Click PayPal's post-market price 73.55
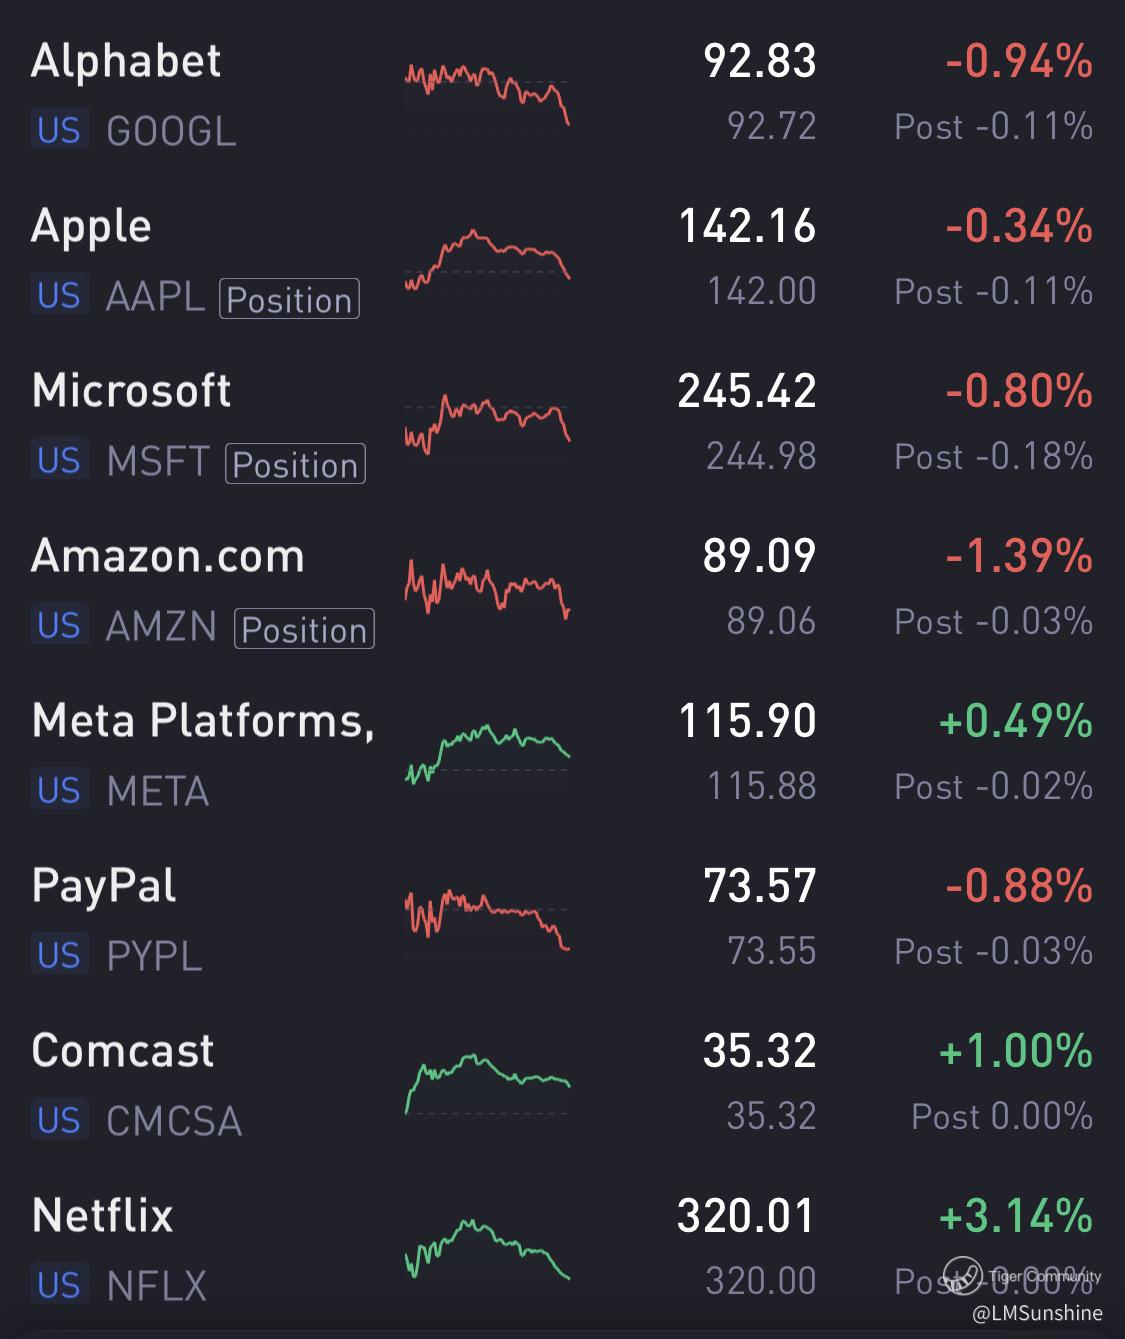This screenshot has height=1339, width=1125. [x=771, y=951]
